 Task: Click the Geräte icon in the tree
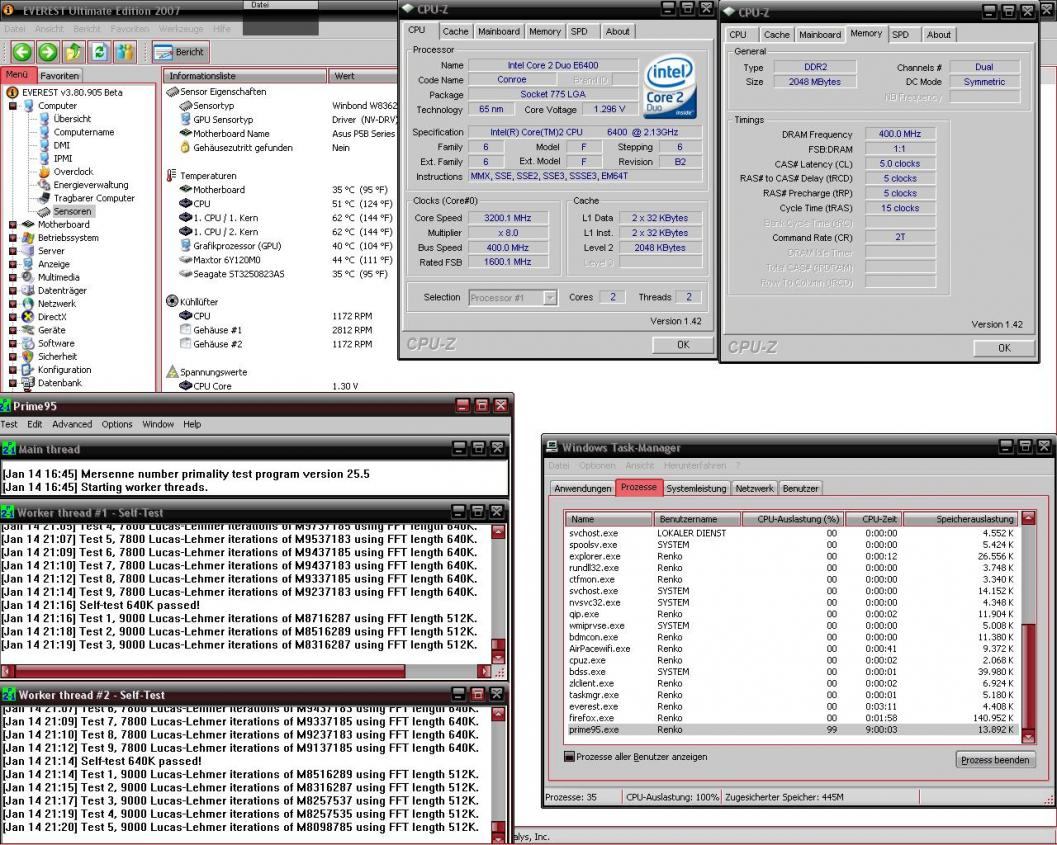(x=28, y=330)
